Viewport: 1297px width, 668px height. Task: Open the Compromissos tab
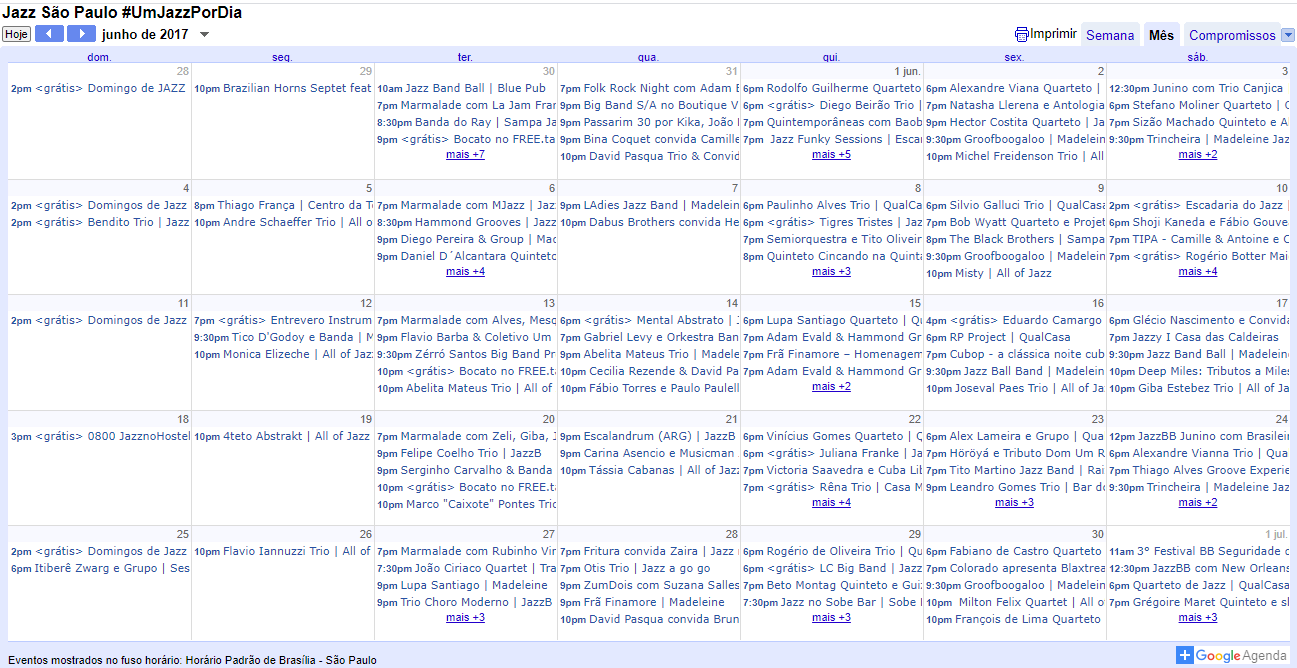click(x=1232, y=35)
